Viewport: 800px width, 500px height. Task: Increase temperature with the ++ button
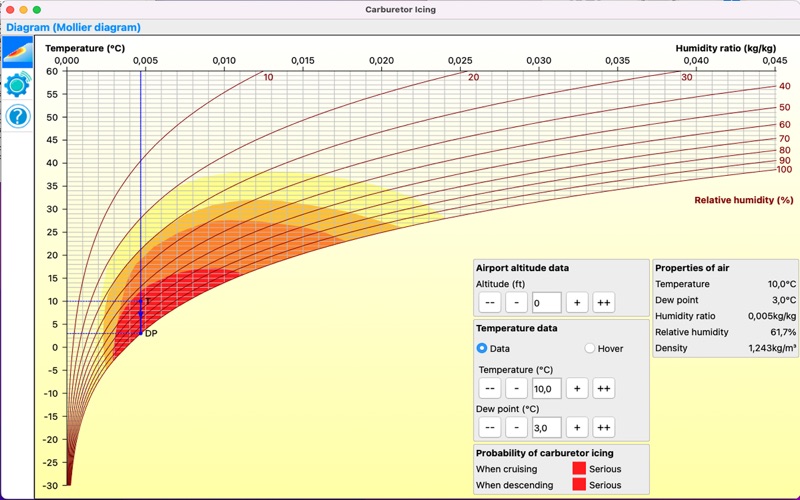coord(604,388)
